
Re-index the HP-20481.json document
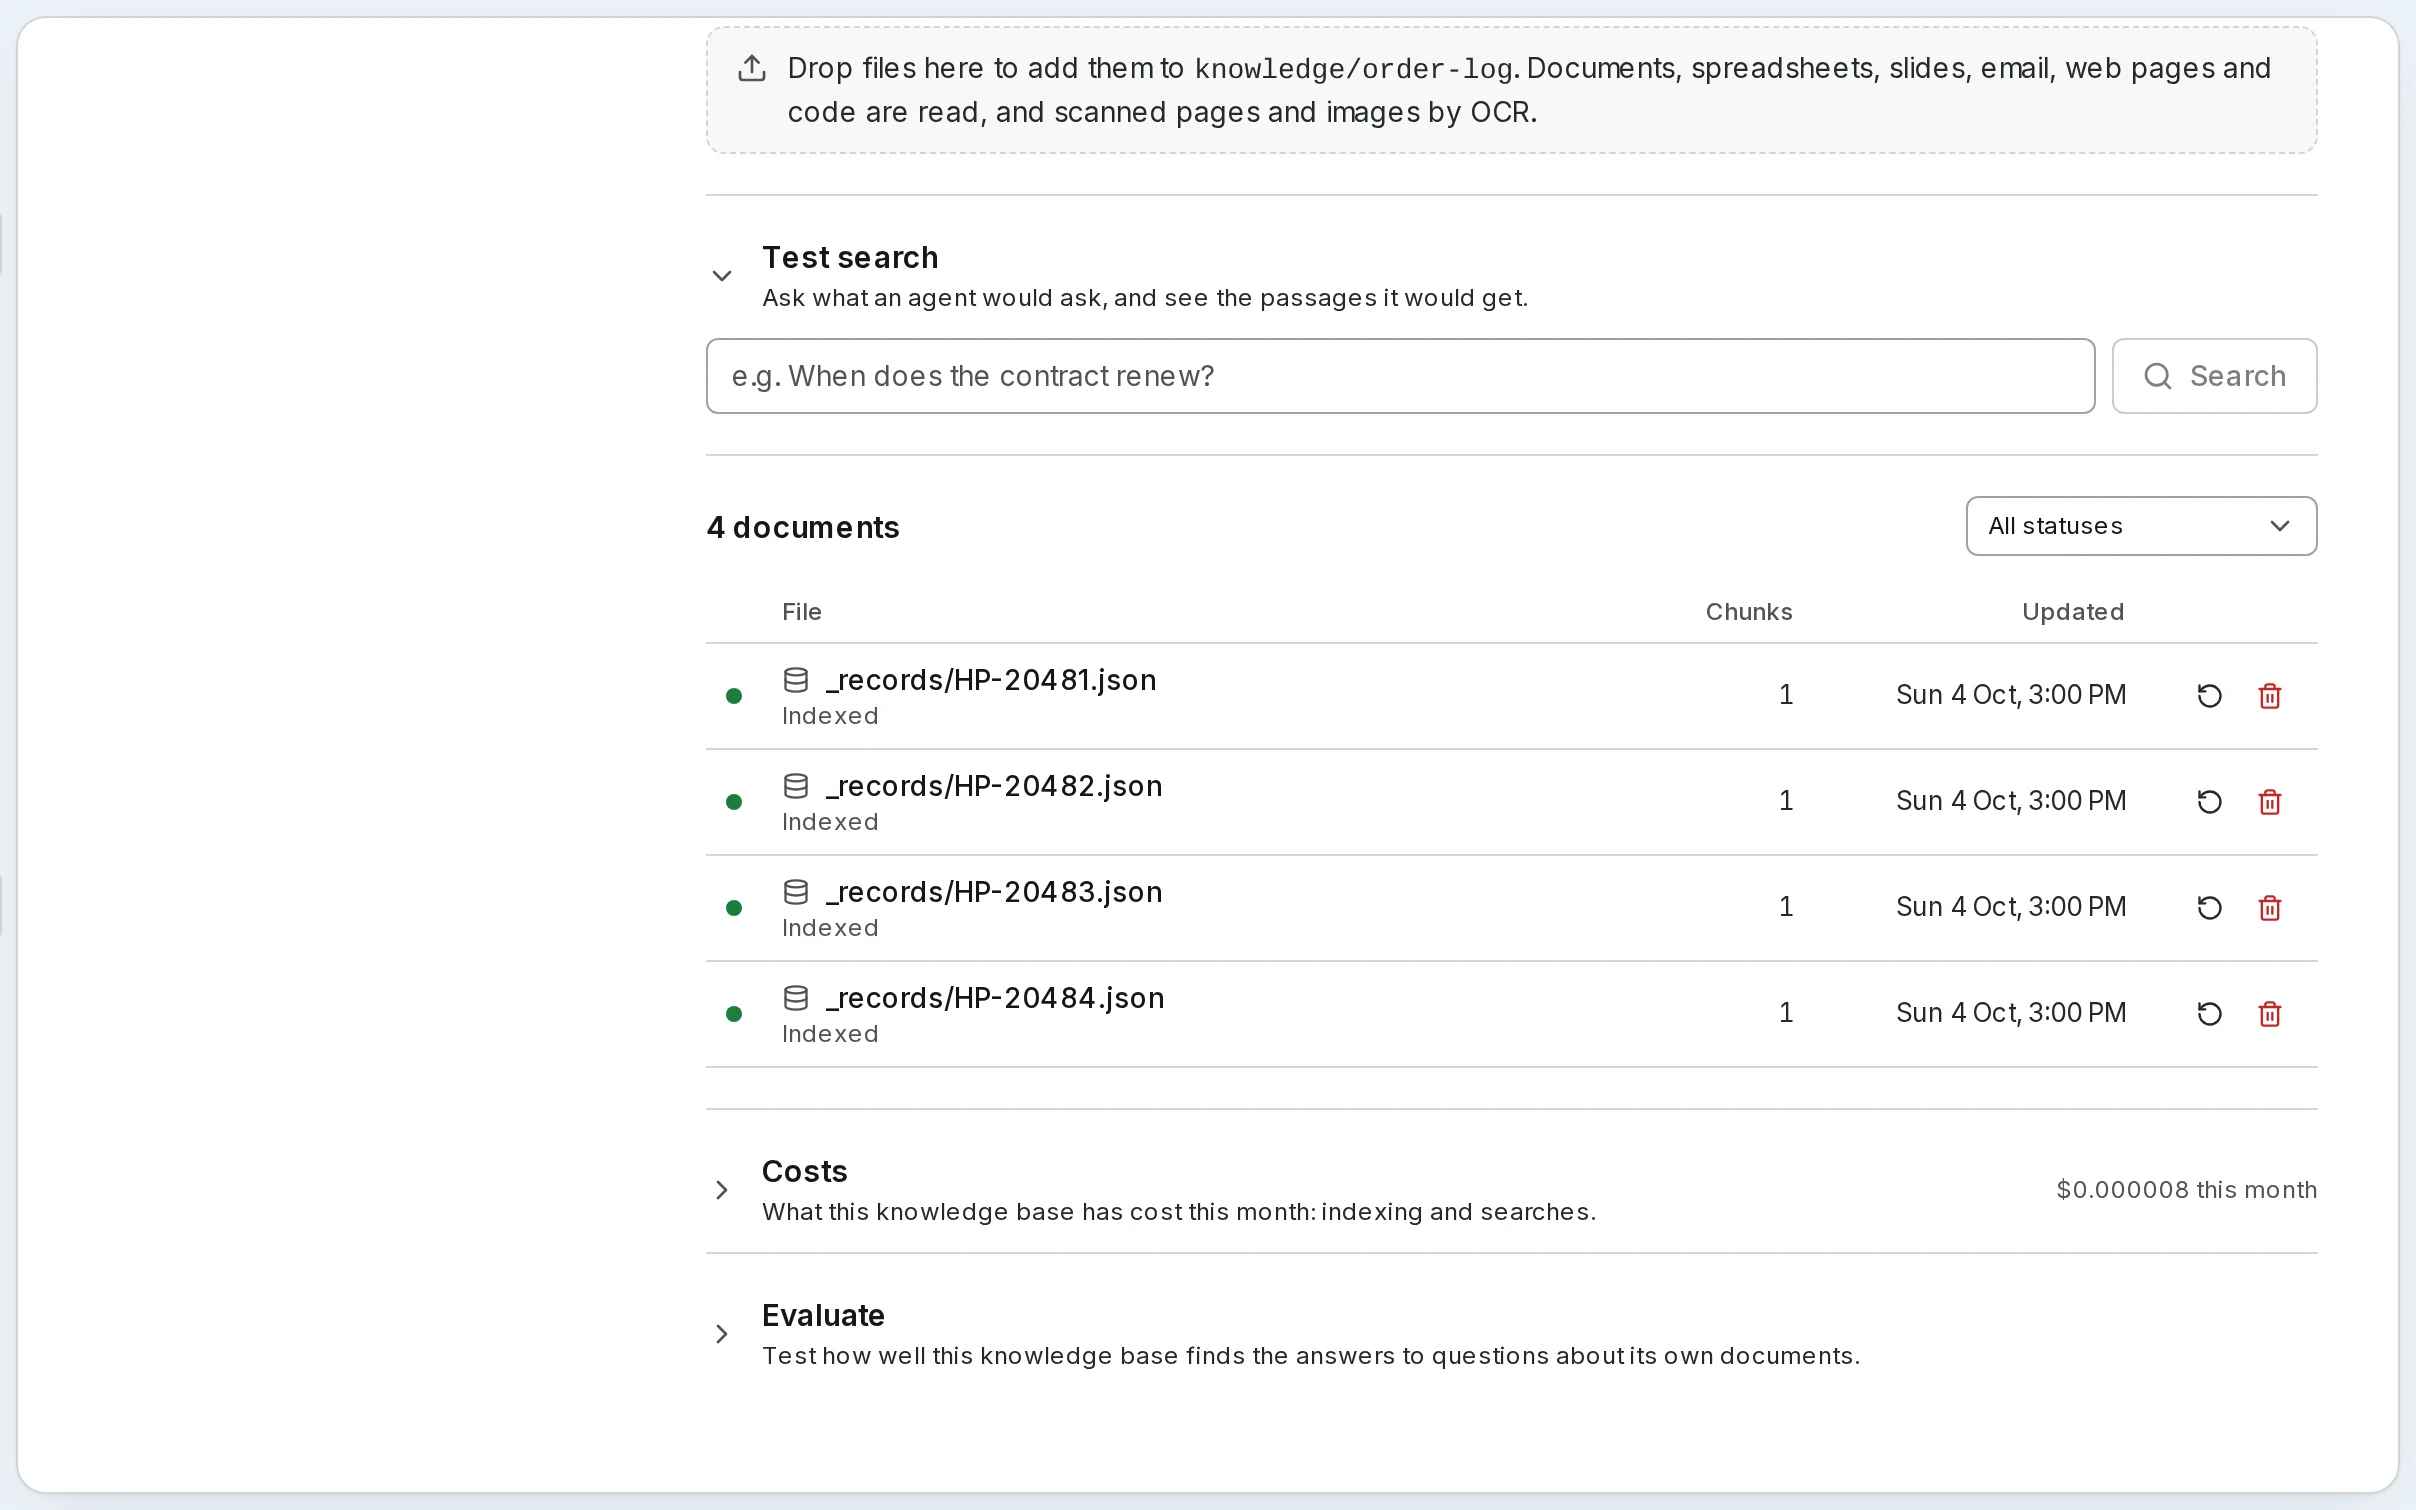(x=2209, y=696)
